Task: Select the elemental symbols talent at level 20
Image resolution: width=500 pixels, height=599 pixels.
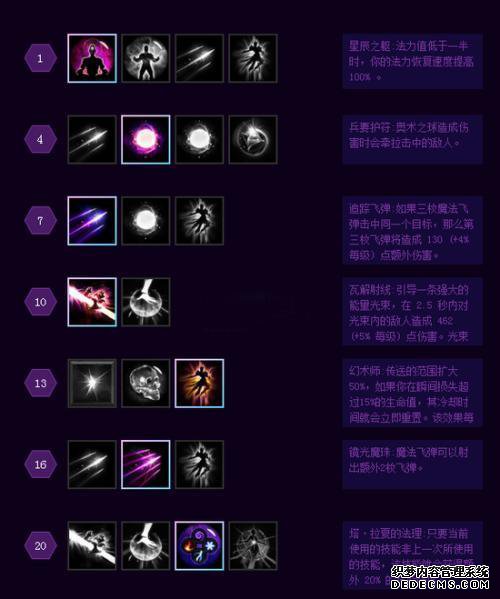Action: click(x=199, y=546)
